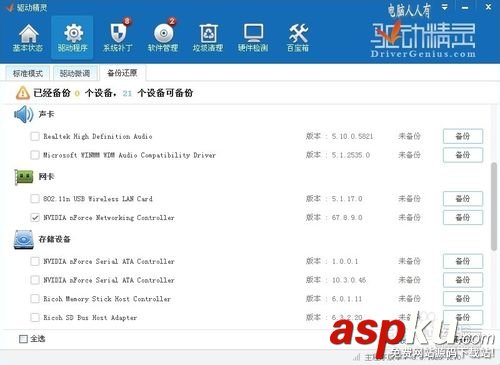This screenshot has height=365, width=500.
Task: Check Ricoh Memory Stick Host Controller checkbox
Action: pyautogui.click(x=35, y=299)
